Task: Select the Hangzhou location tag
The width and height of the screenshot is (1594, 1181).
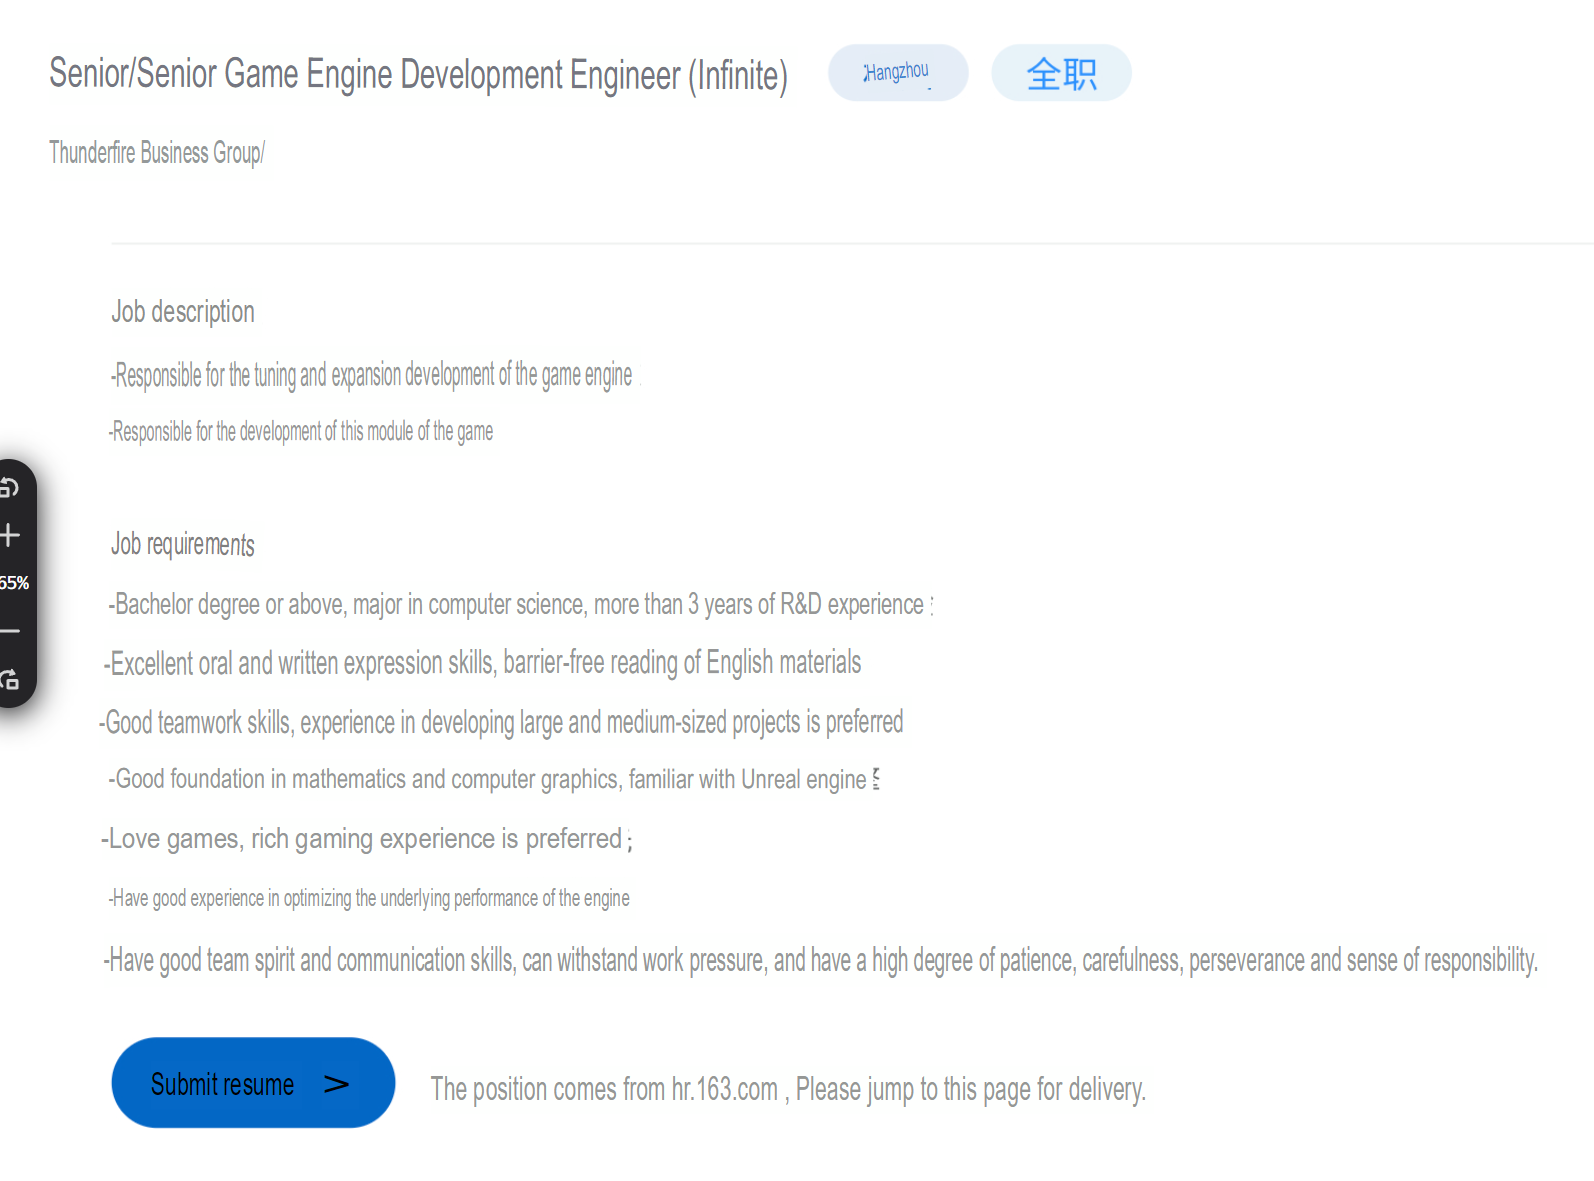Action: [898, 73]
